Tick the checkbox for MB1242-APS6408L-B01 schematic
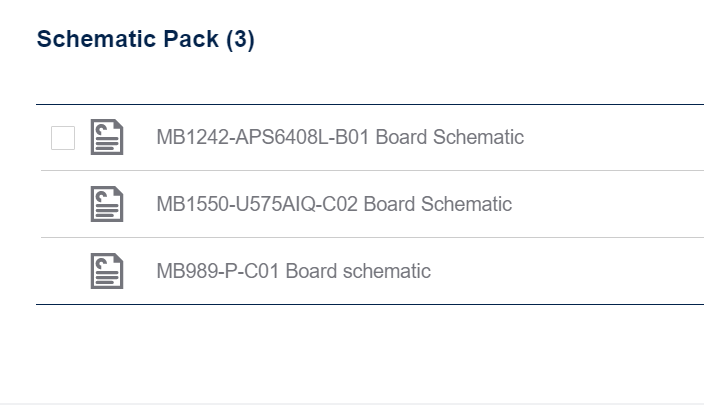This screenshot has height=405, width=704. (x=63, y=138)
